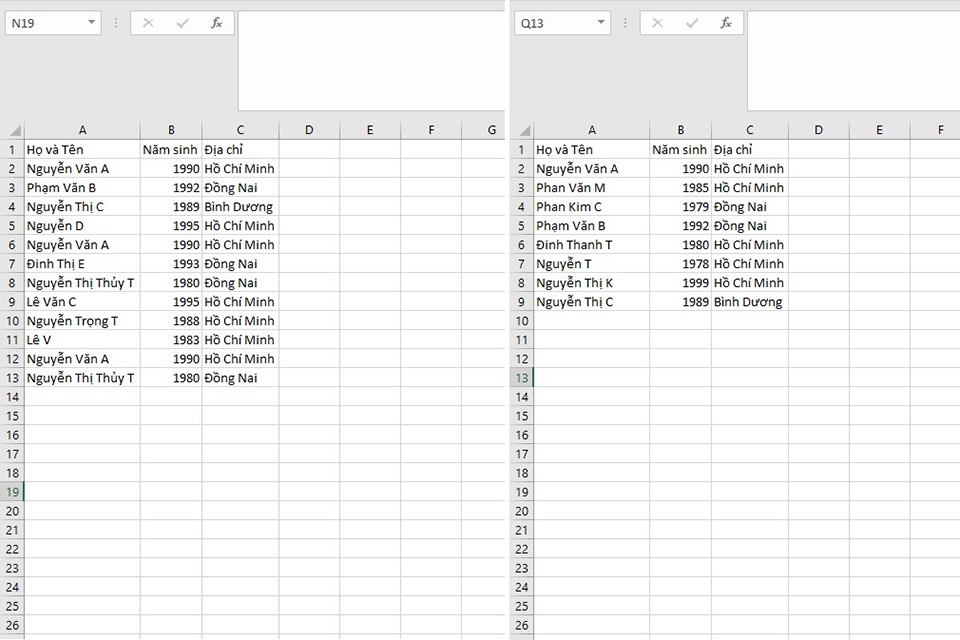960x640 pixels.
Task: Open the Name Box dropdown showing Q13
Action: (x=601, y=23)
